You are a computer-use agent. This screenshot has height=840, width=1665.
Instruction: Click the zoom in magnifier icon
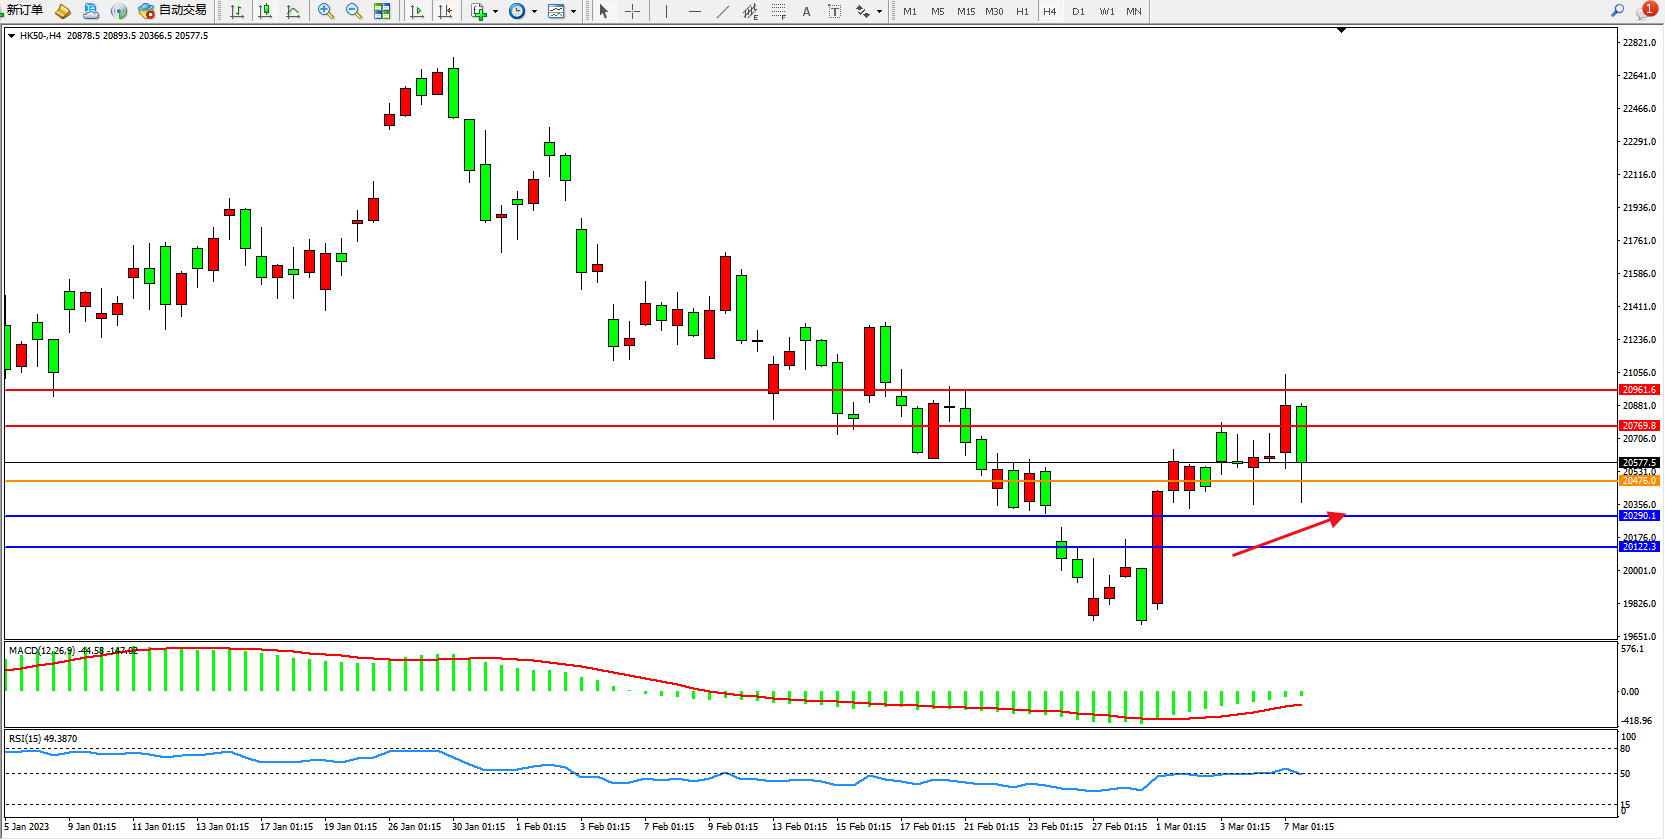pyautogui.click(x=325, y=11)
